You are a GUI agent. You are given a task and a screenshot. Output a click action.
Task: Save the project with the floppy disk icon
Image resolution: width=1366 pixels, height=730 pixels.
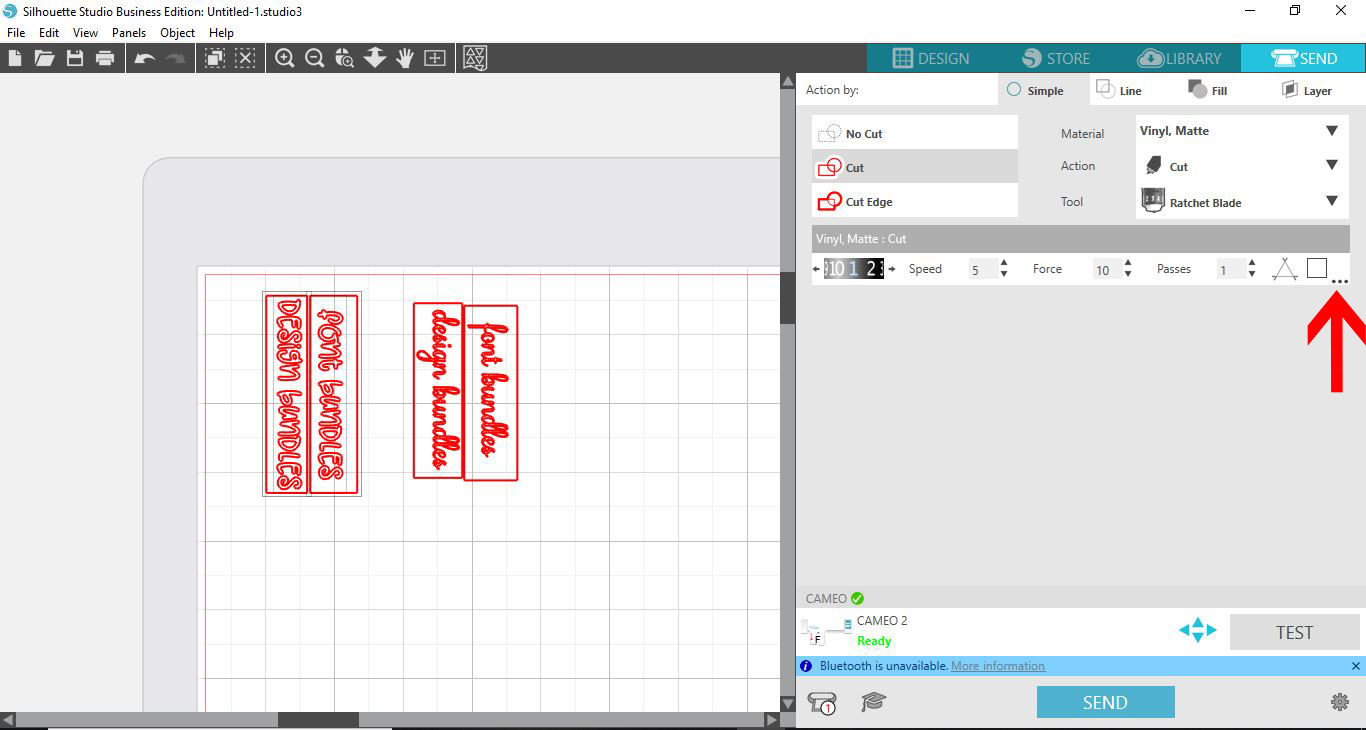click(75, 58)
